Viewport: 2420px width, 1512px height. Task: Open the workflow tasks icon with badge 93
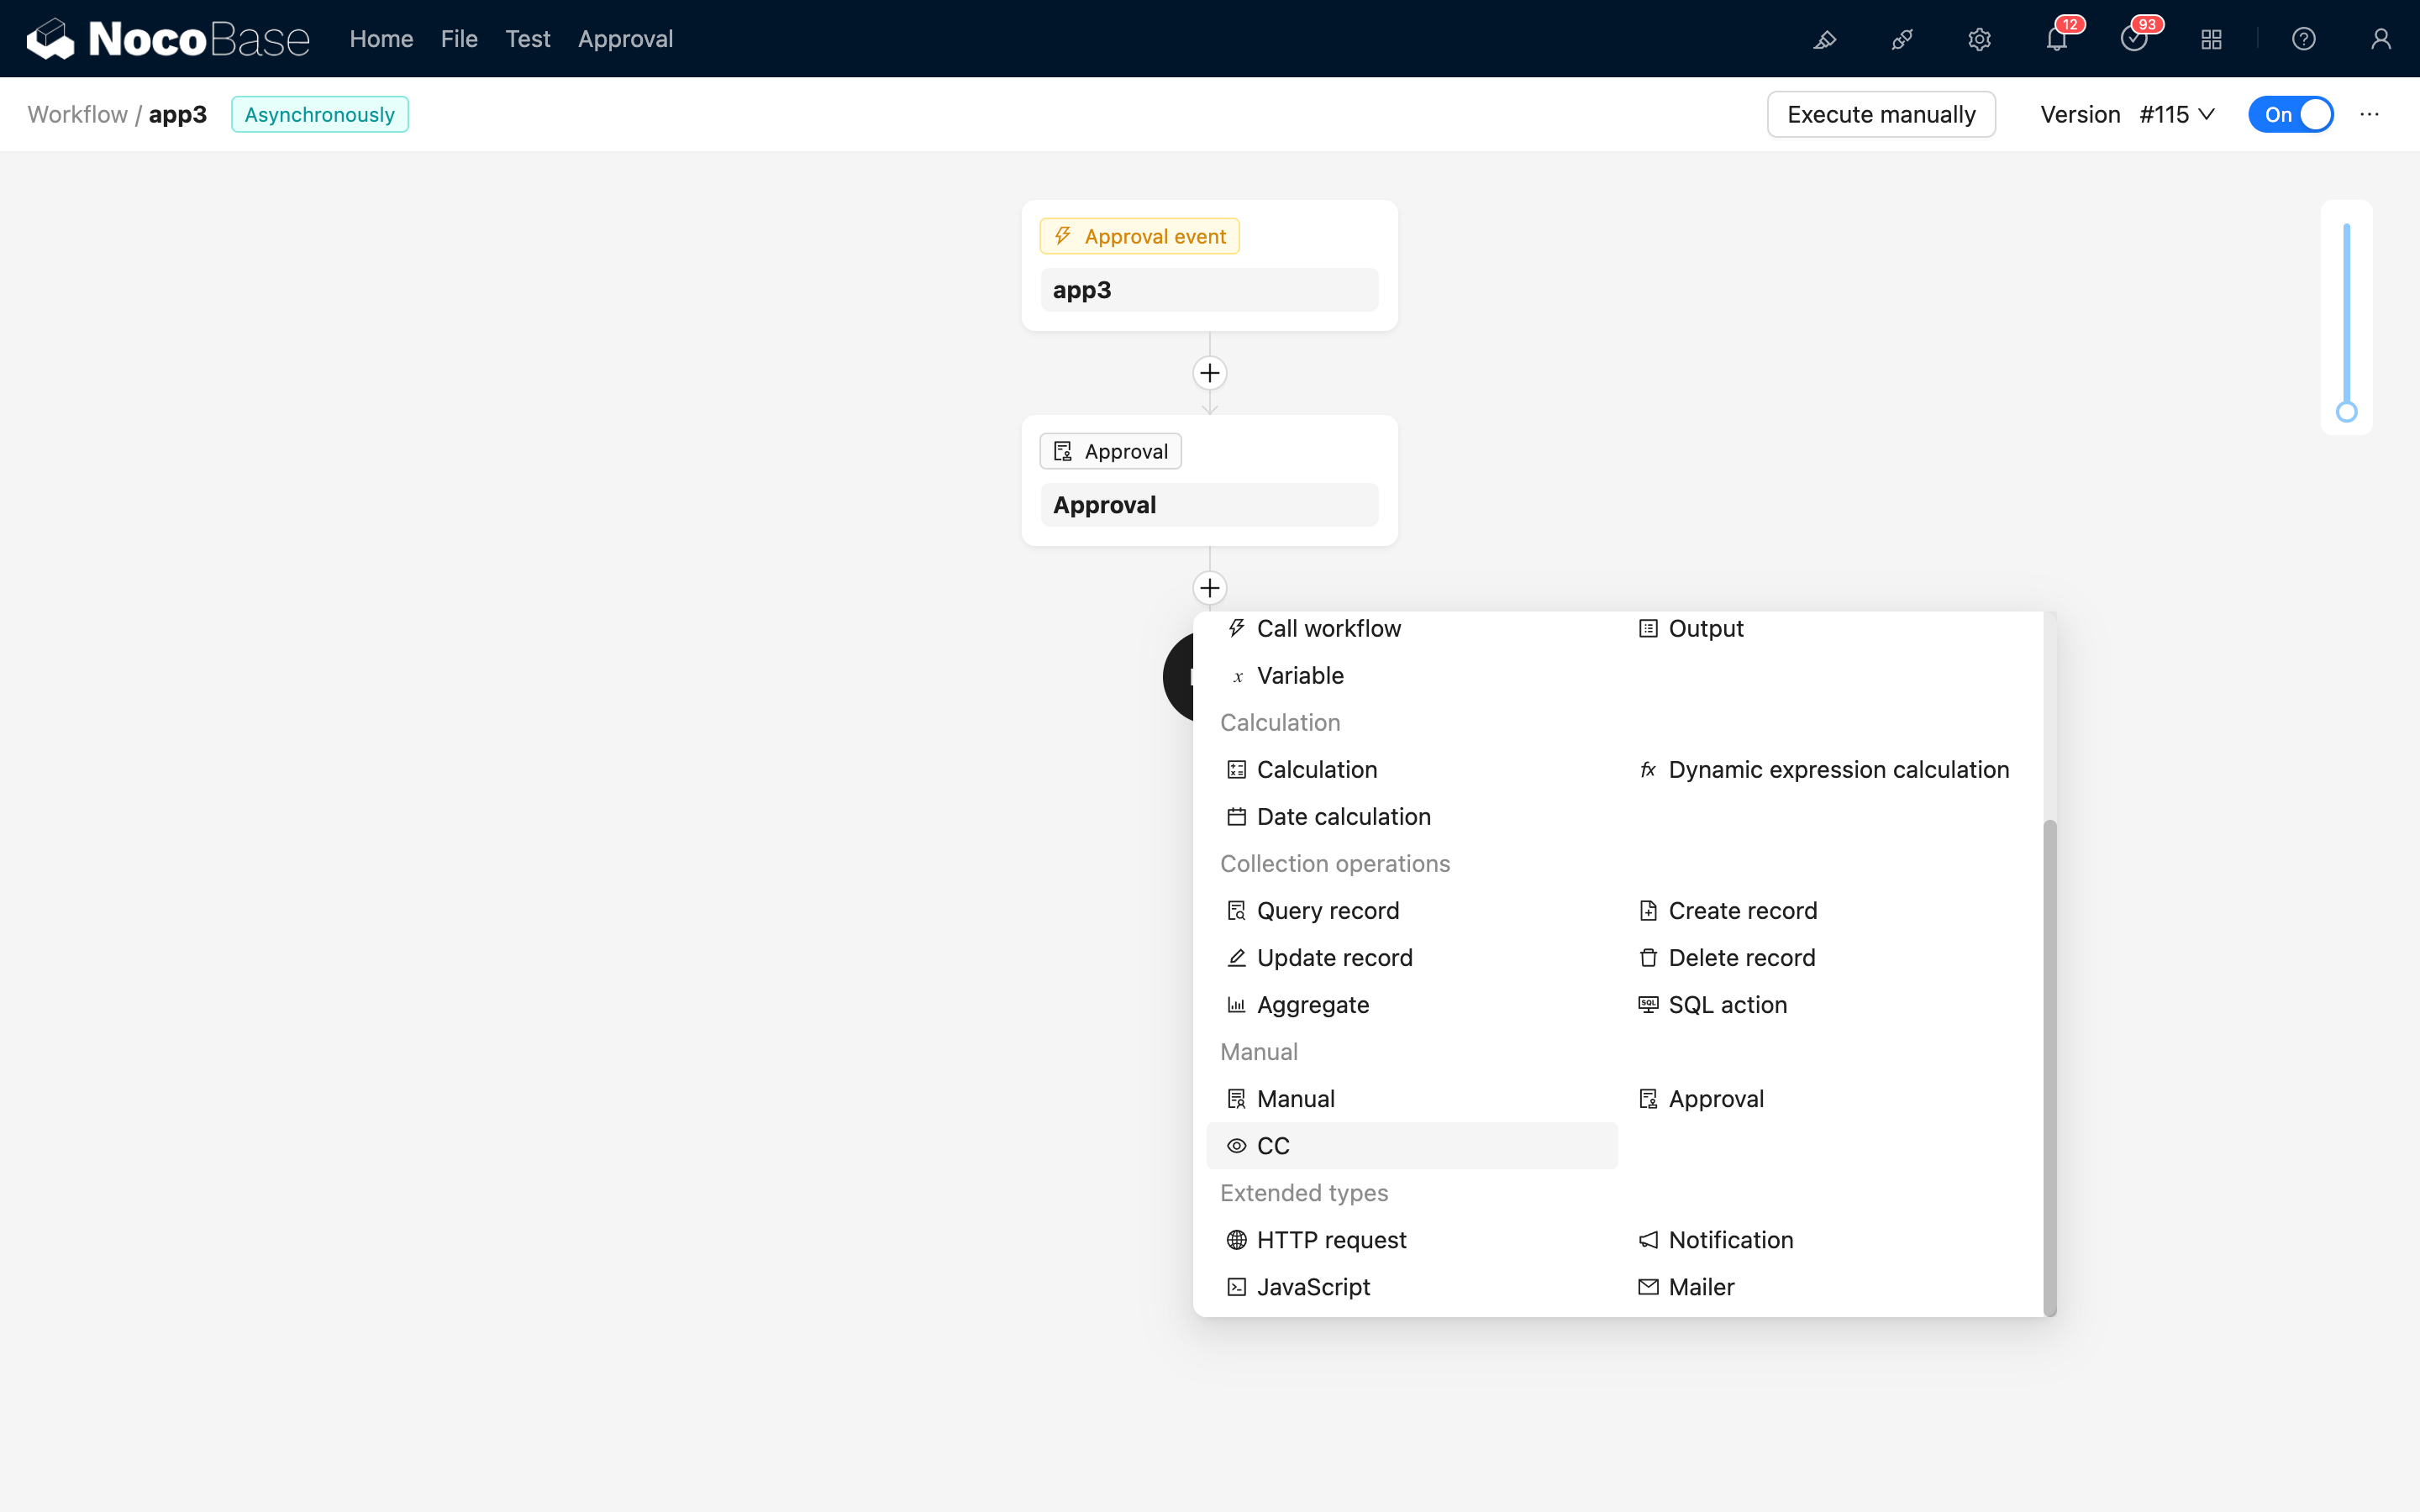tap(2133, 39)
